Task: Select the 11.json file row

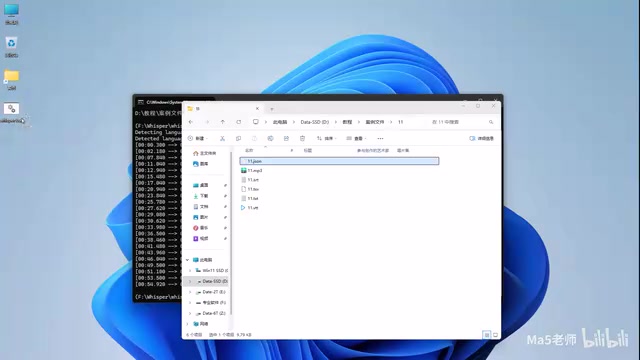Action: pos(339,161)
